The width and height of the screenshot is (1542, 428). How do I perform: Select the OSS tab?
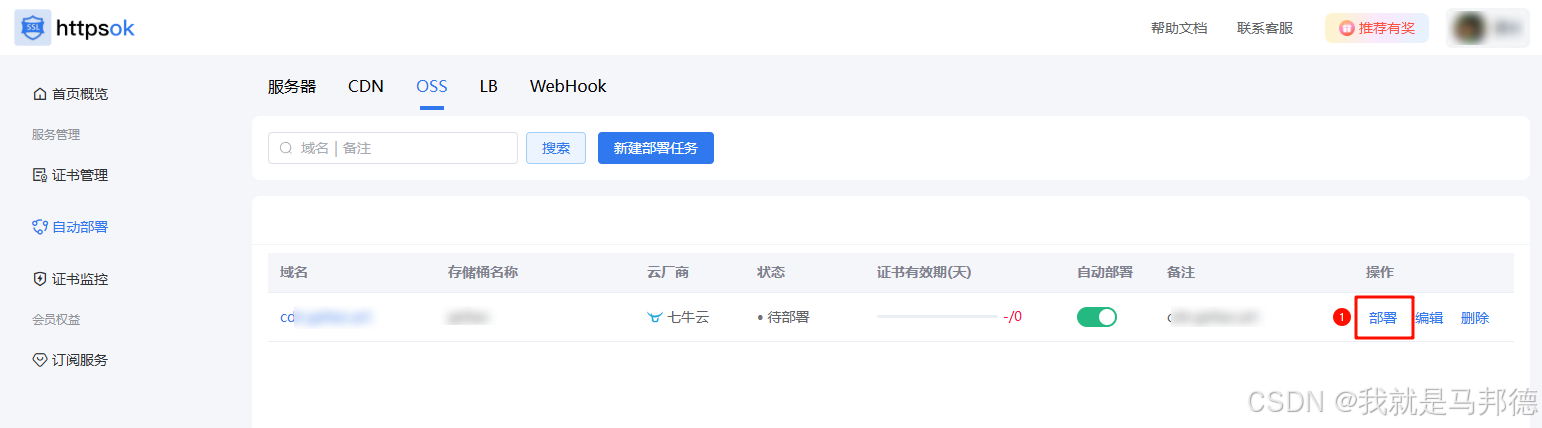click(432, 86)
